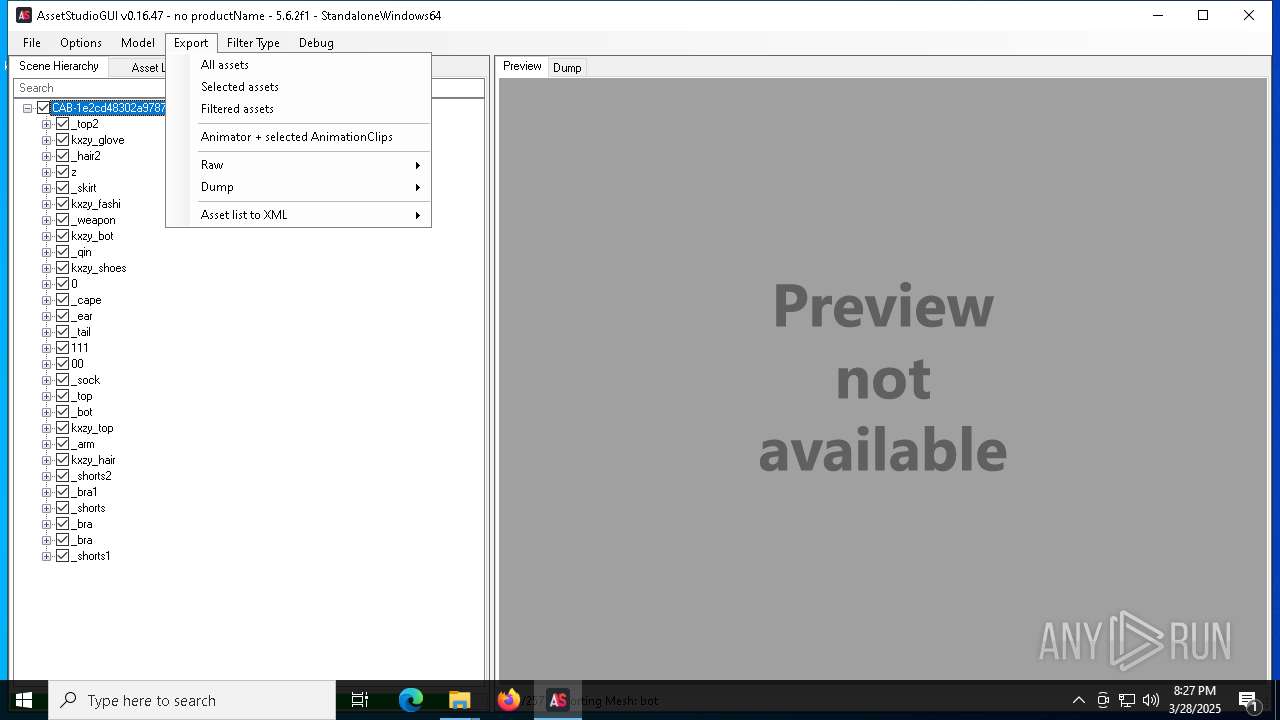This screenshot has width=1280, height=720.
Task: Expand the _ear tree node
Action: 46,316
